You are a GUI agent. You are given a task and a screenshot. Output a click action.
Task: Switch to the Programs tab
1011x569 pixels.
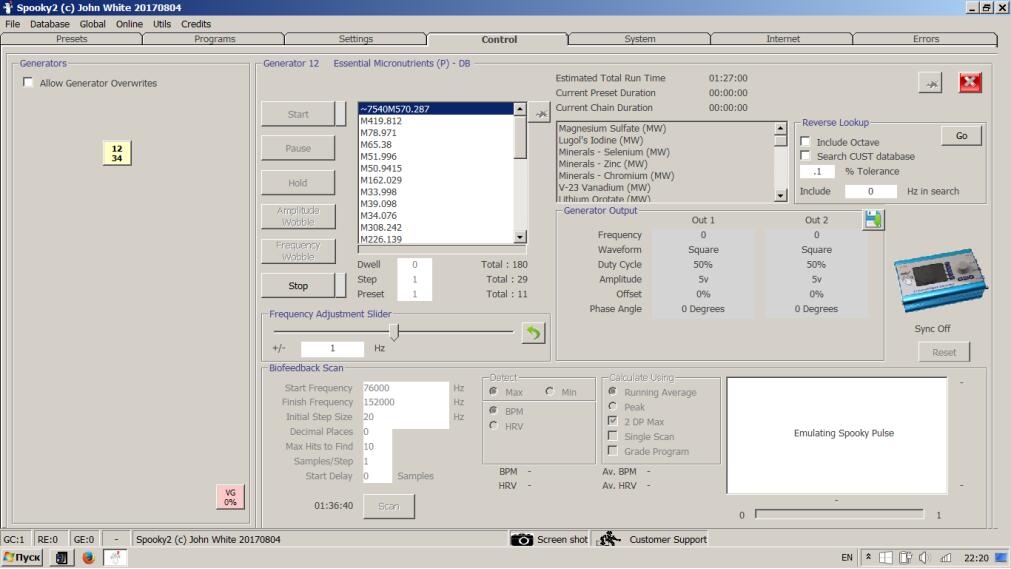215,39
